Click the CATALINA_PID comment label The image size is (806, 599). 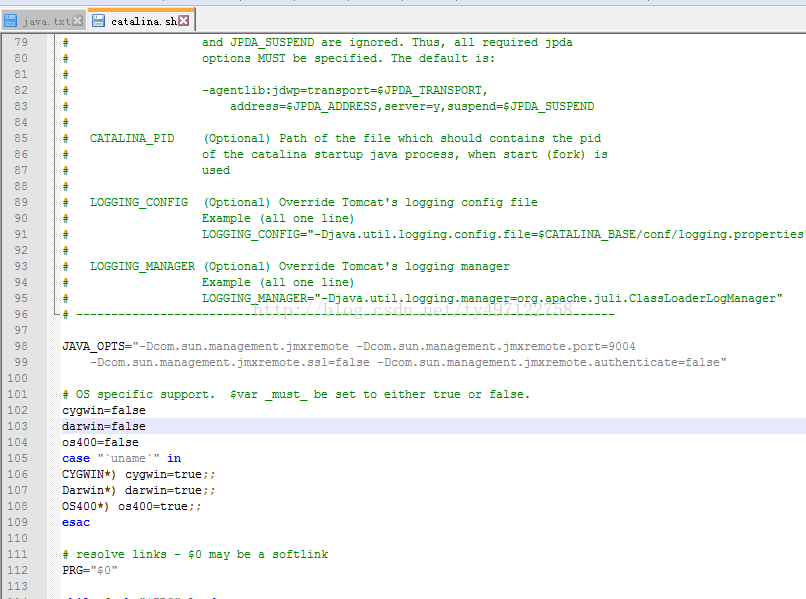(132, 138)
